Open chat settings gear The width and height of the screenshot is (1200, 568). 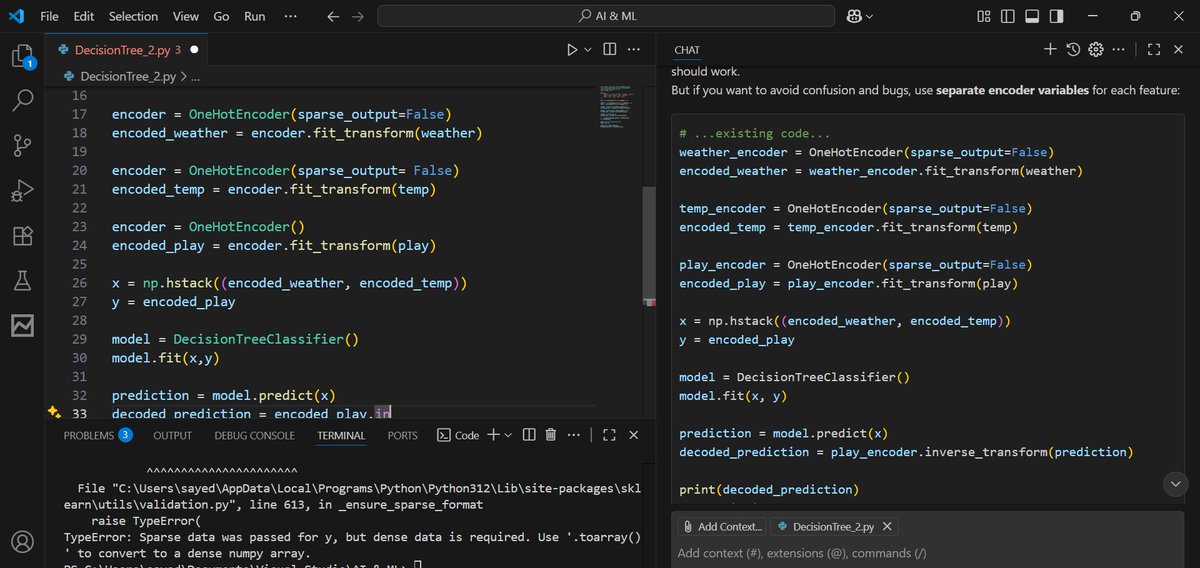1095,49
